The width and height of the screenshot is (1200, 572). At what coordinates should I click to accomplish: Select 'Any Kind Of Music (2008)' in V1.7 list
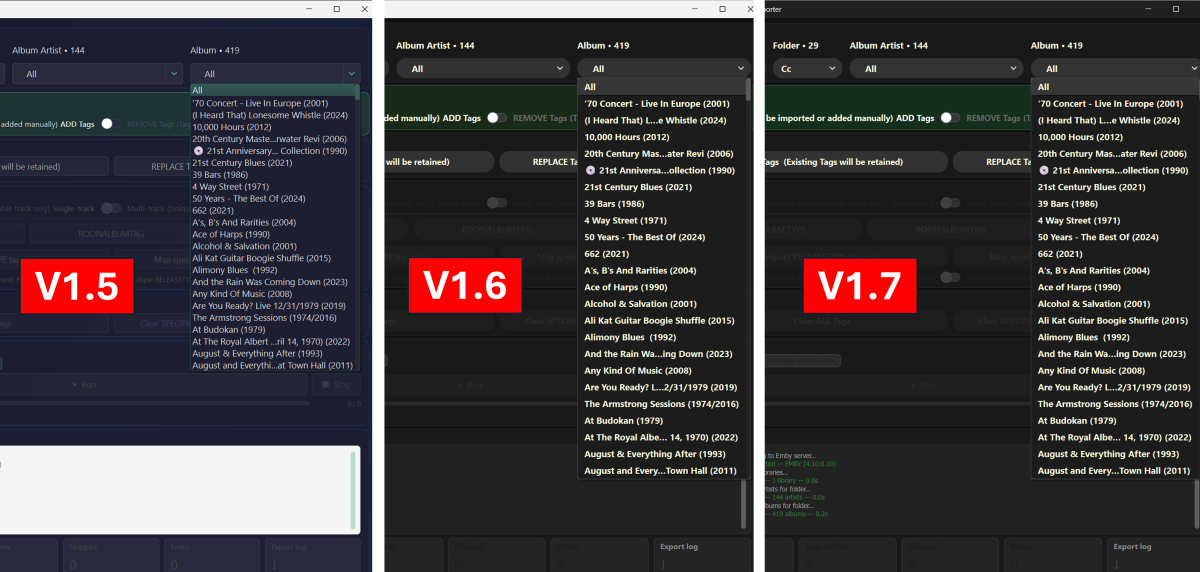[x=1115, y=371]
